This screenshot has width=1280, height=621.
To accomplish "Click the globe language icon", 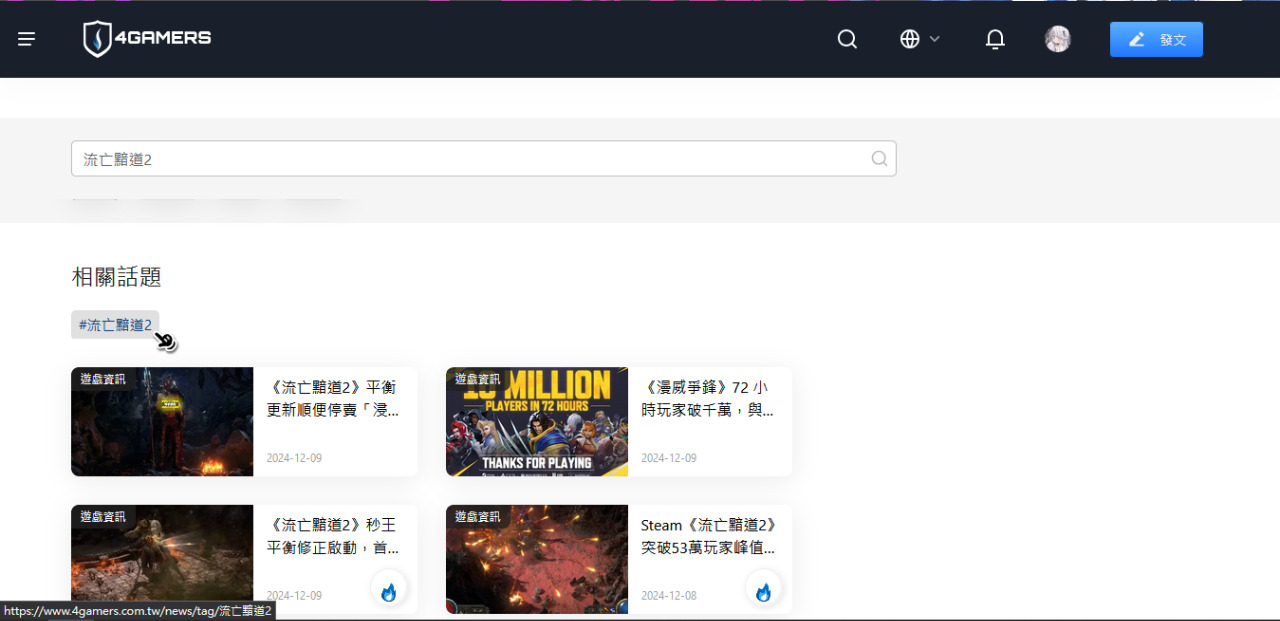I will [x=909, y=39].
